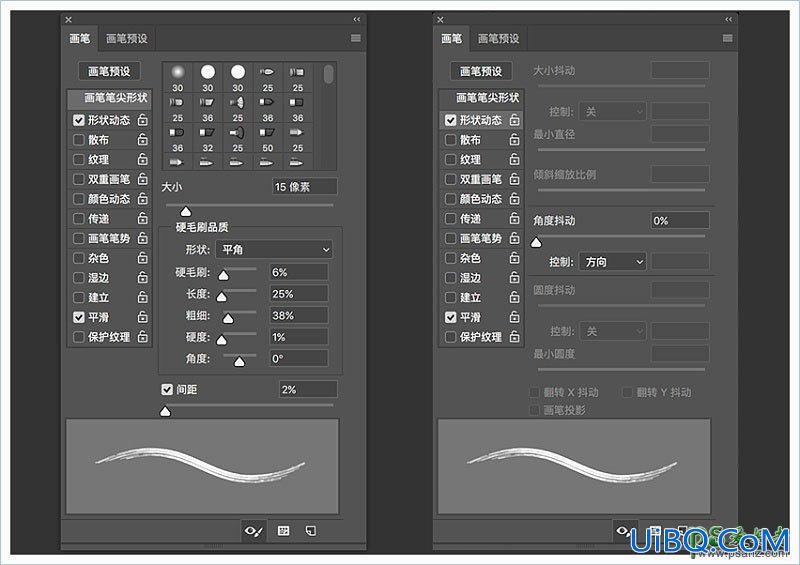Toggle lock icon for 平滑 in right panel
Image resolution: width=800 pixels, height=565 pixels.
tap(515, 317)
